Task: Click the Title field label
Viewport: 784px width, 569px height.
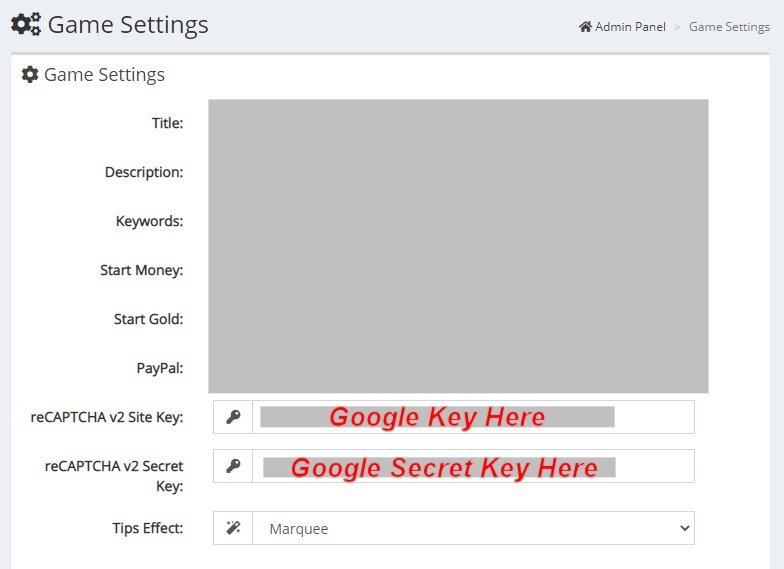Action: 167,123
